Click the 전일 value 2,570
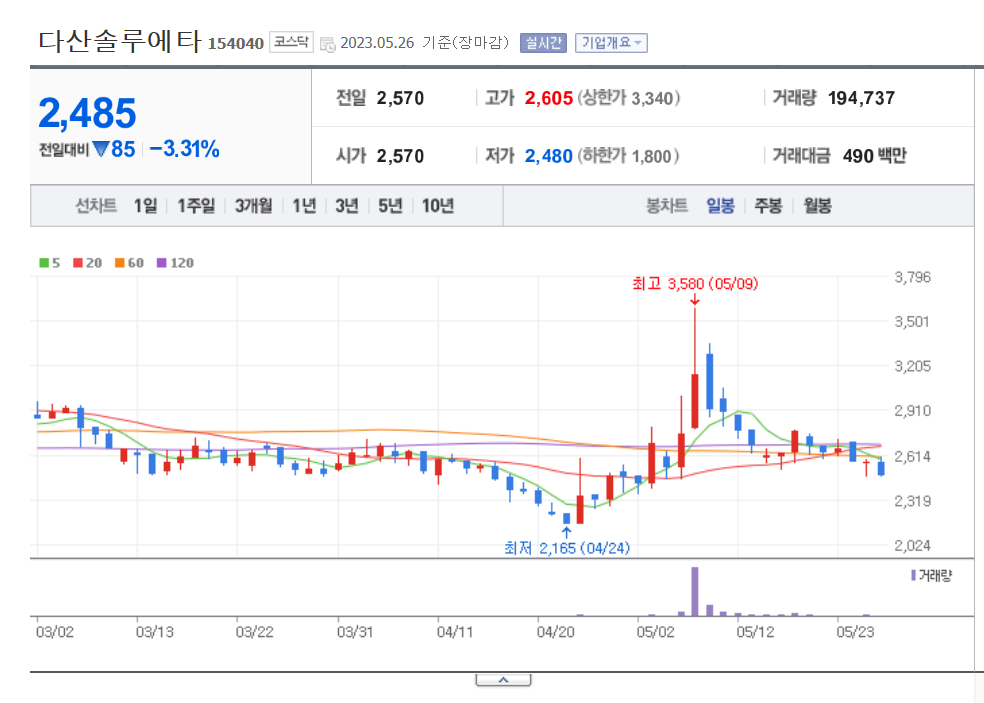The image size is (984, 703). [400, 99]
